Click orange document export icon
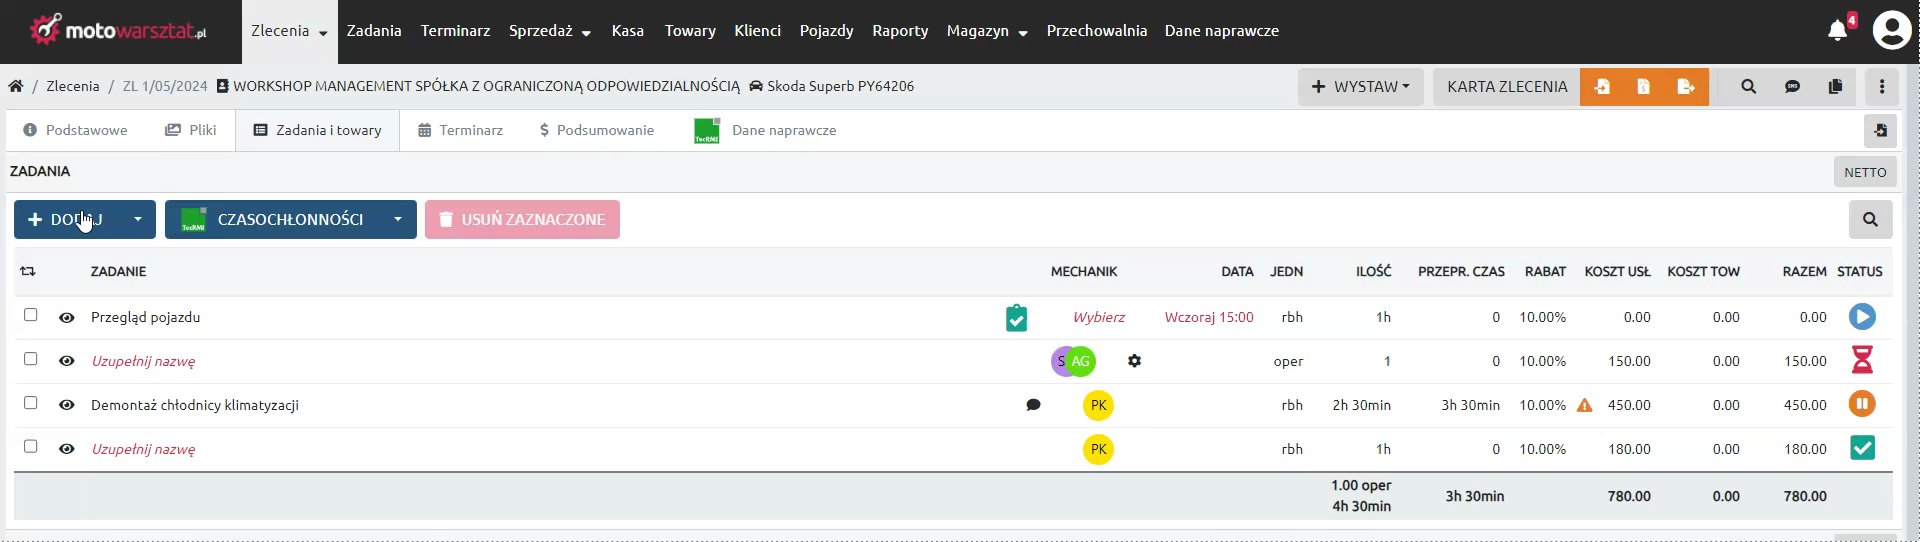This screenshot has width=1920, height=542. tap(1686, 87)
